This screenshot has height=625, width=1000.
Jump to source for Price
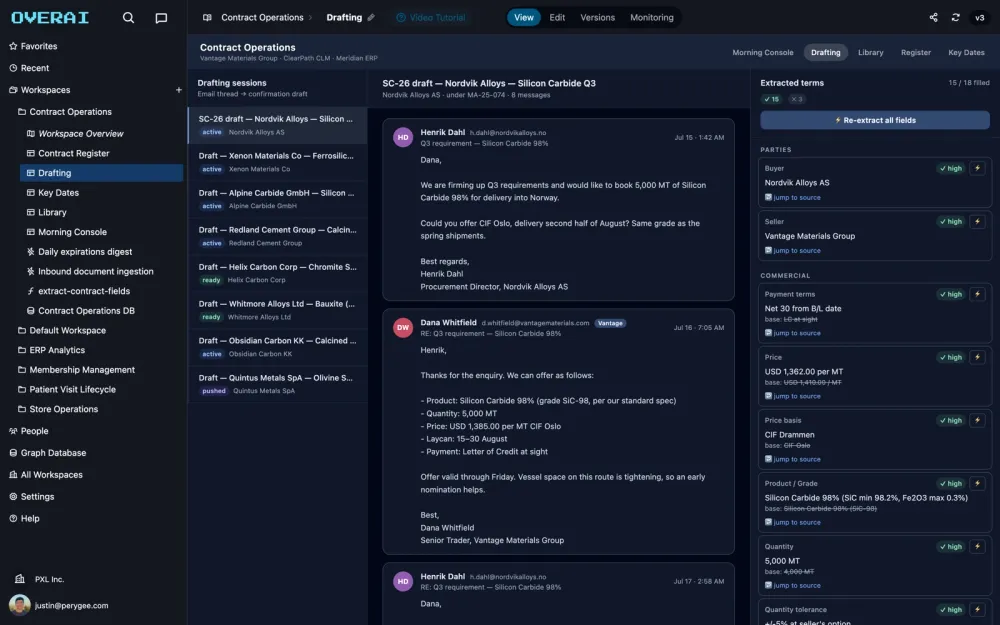tap(793, 396)
